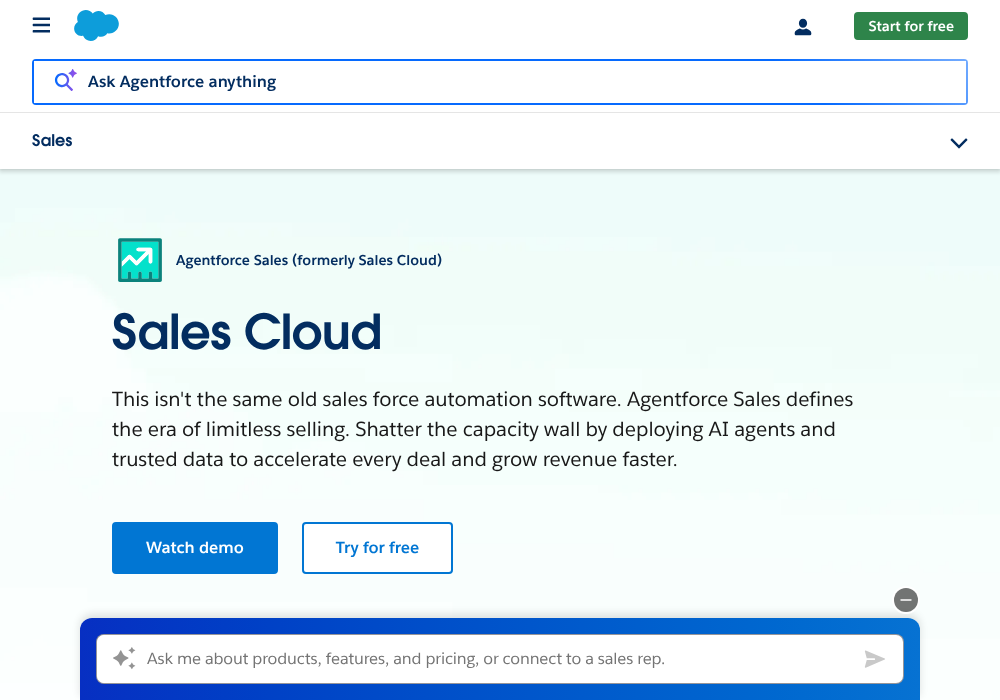Send a chat message with the arrow icon
The width and height of the screenshot is (1000, 700).
[875, 659]
